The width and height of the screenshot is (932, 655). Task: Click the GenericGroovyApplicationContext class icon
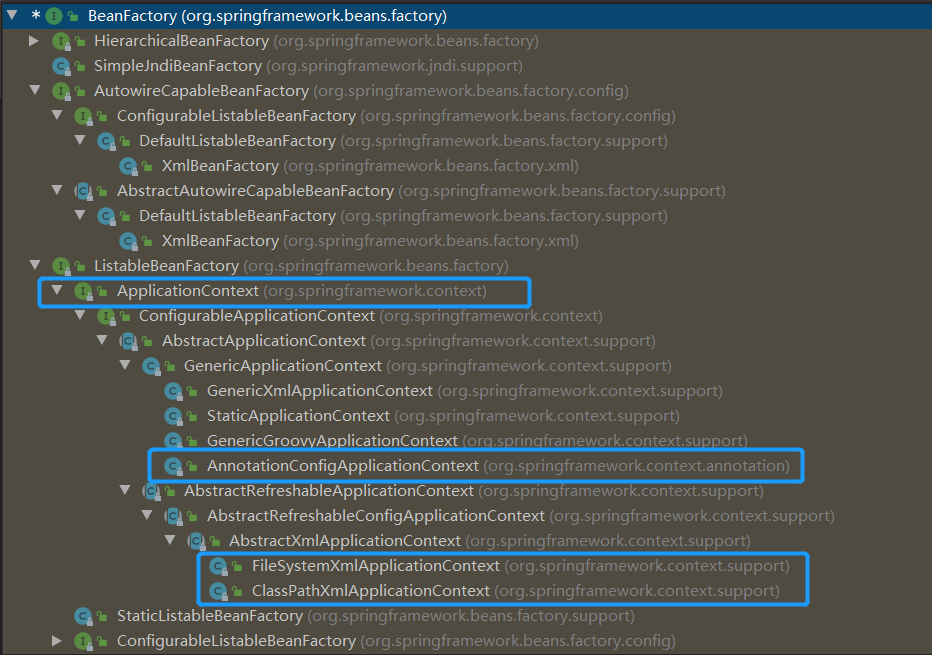click(x=173, y=441)
